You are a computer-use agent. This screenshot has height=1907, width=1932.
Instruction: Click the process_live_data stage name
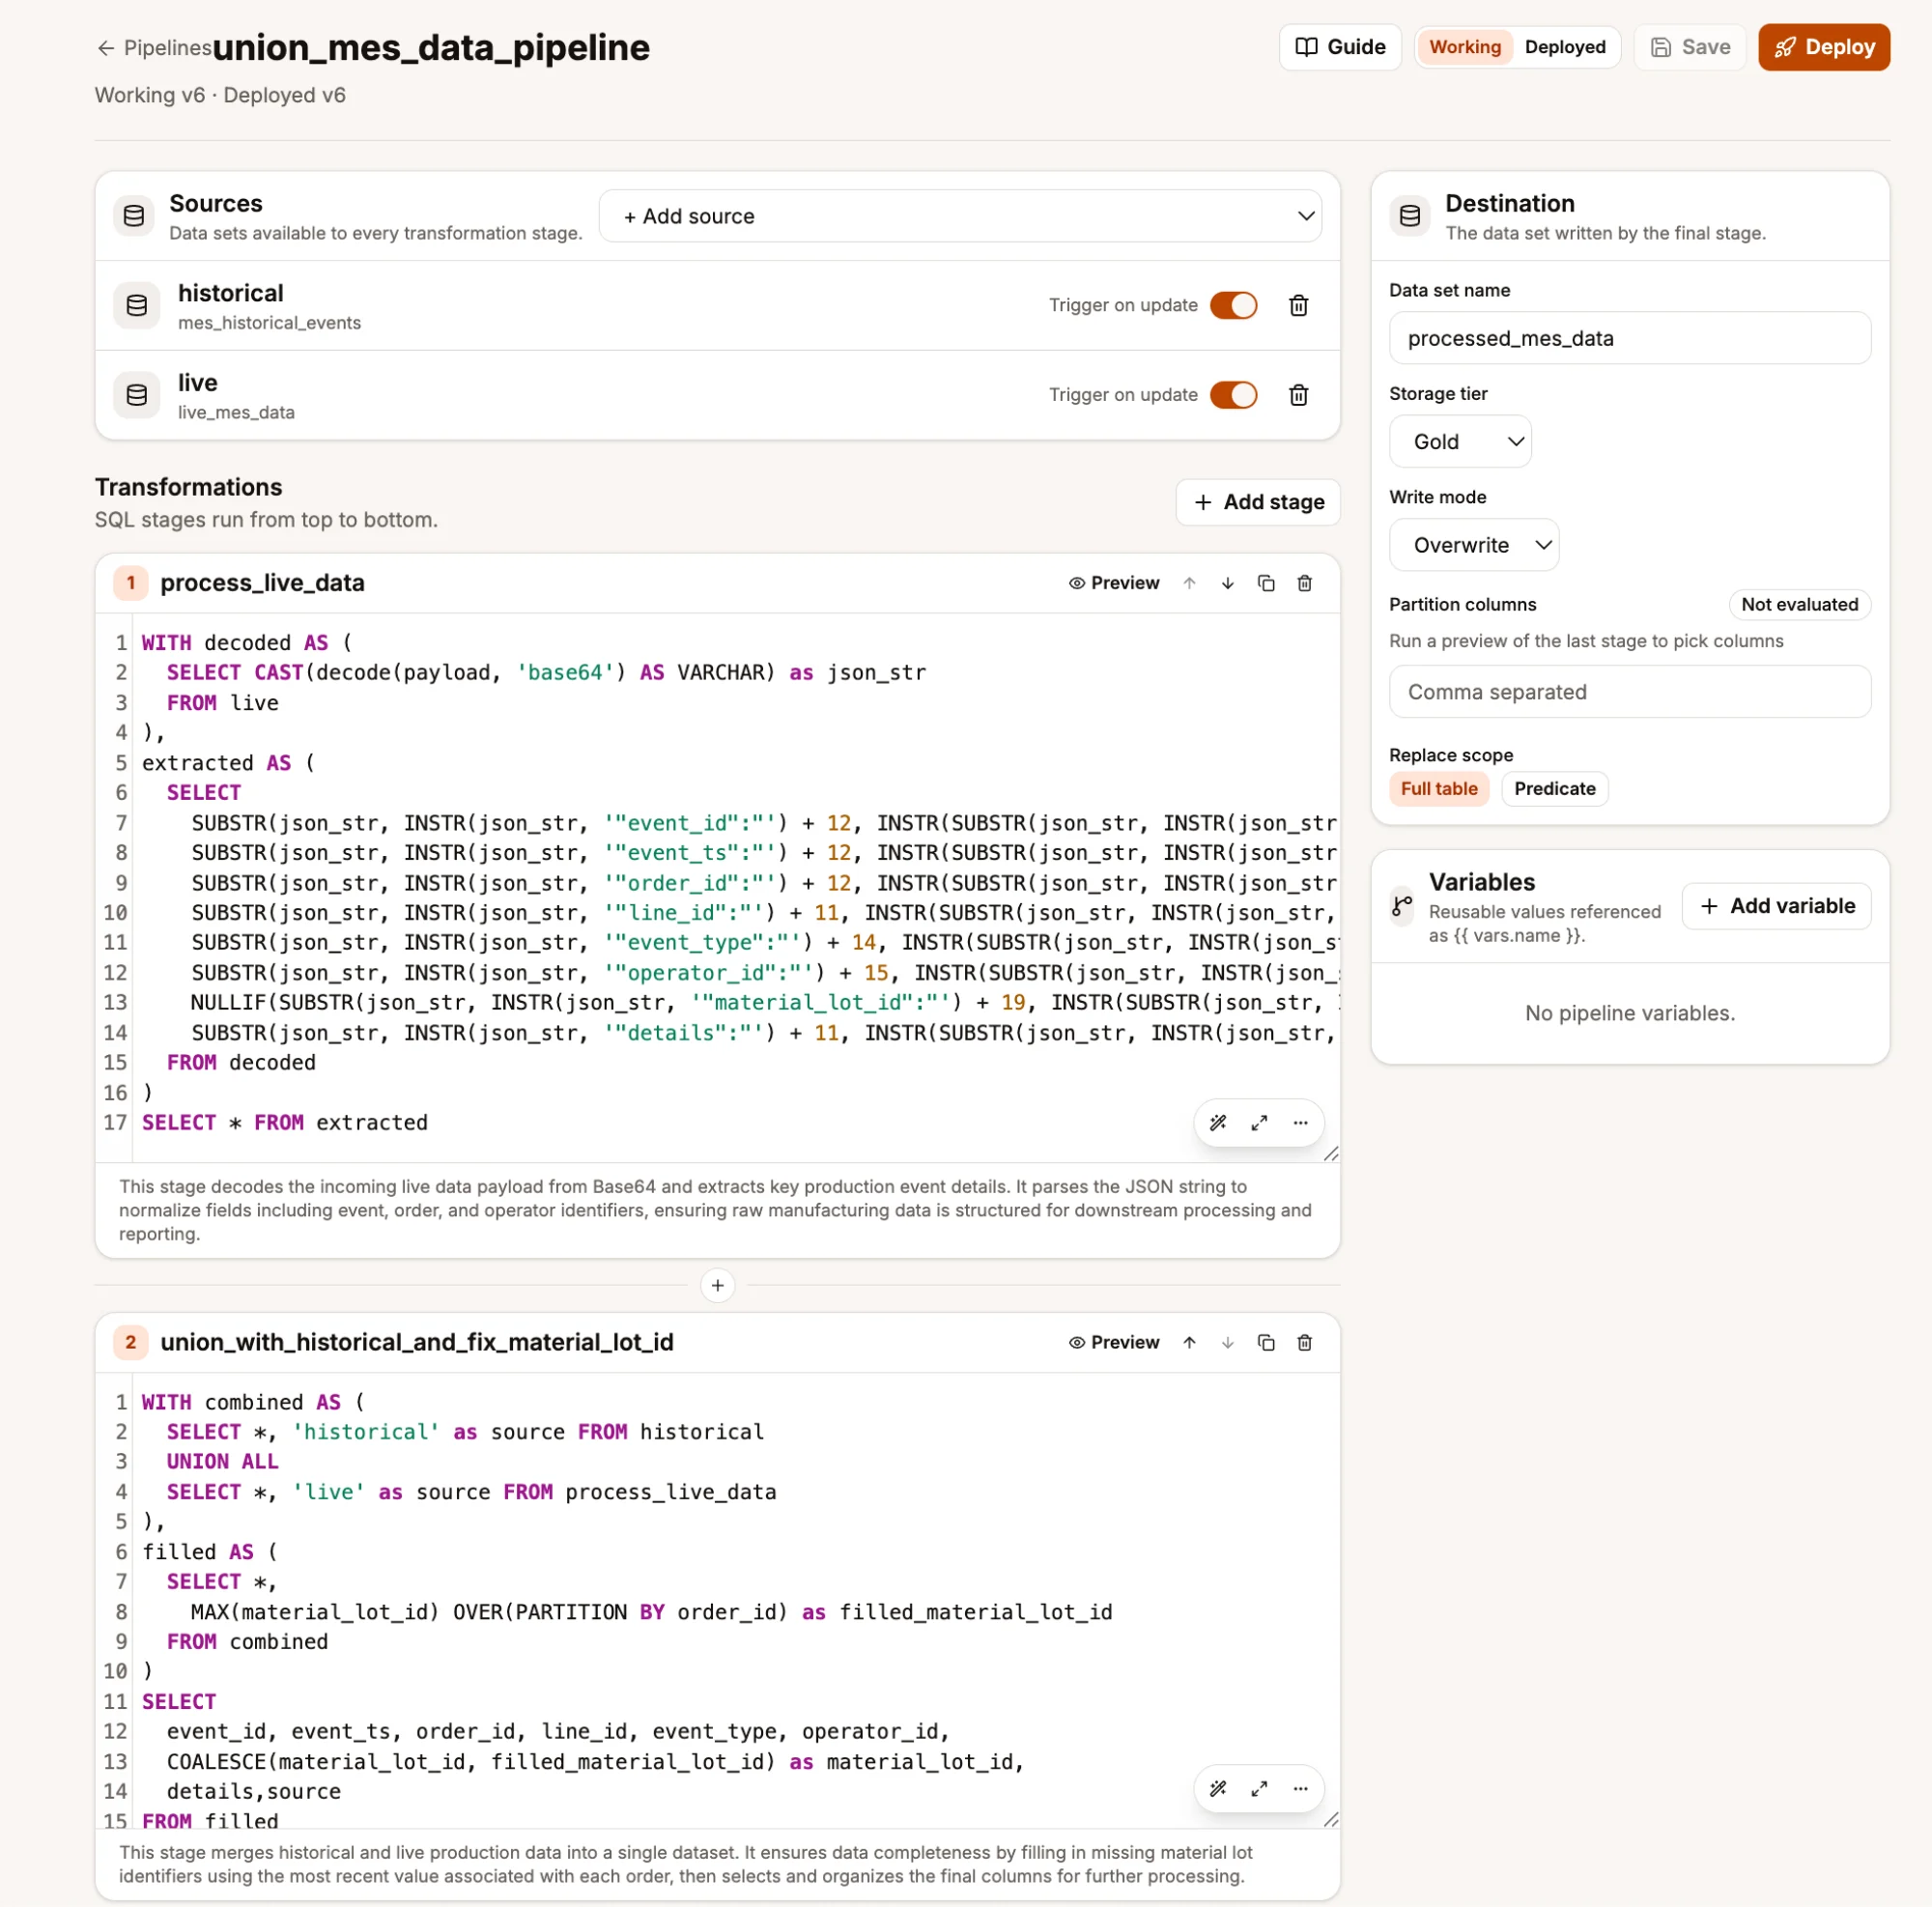(262, 583)
